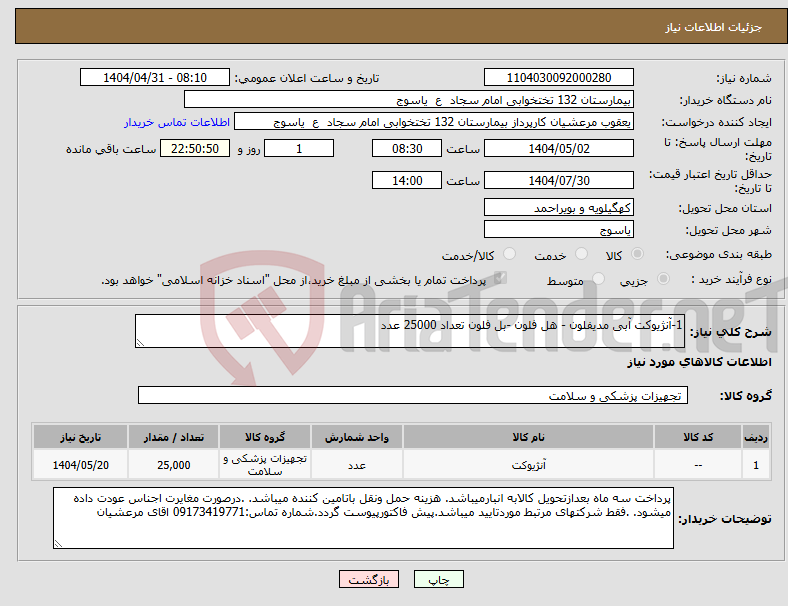The image size is (788, 606).
Task: Select the جزیی purchase type radio
Action: pyautogui.click(x=663, y=279)
